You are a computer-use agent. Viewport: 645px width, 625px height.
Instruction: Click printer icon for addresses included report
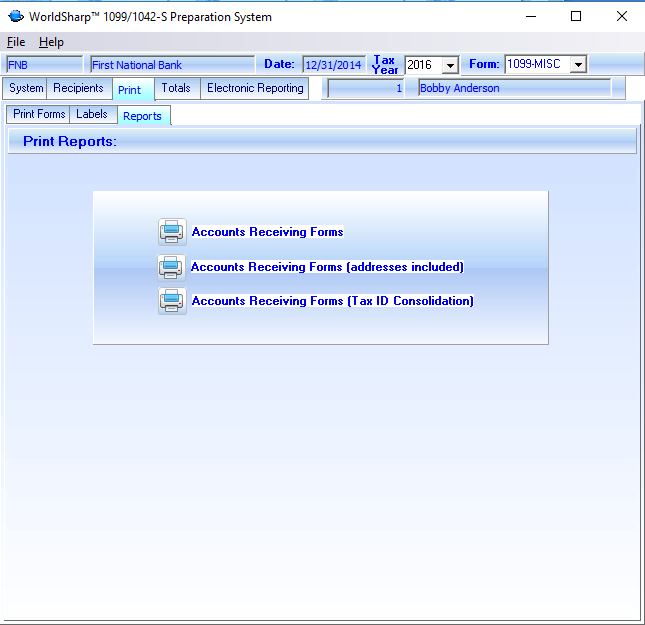coord(172,267)
